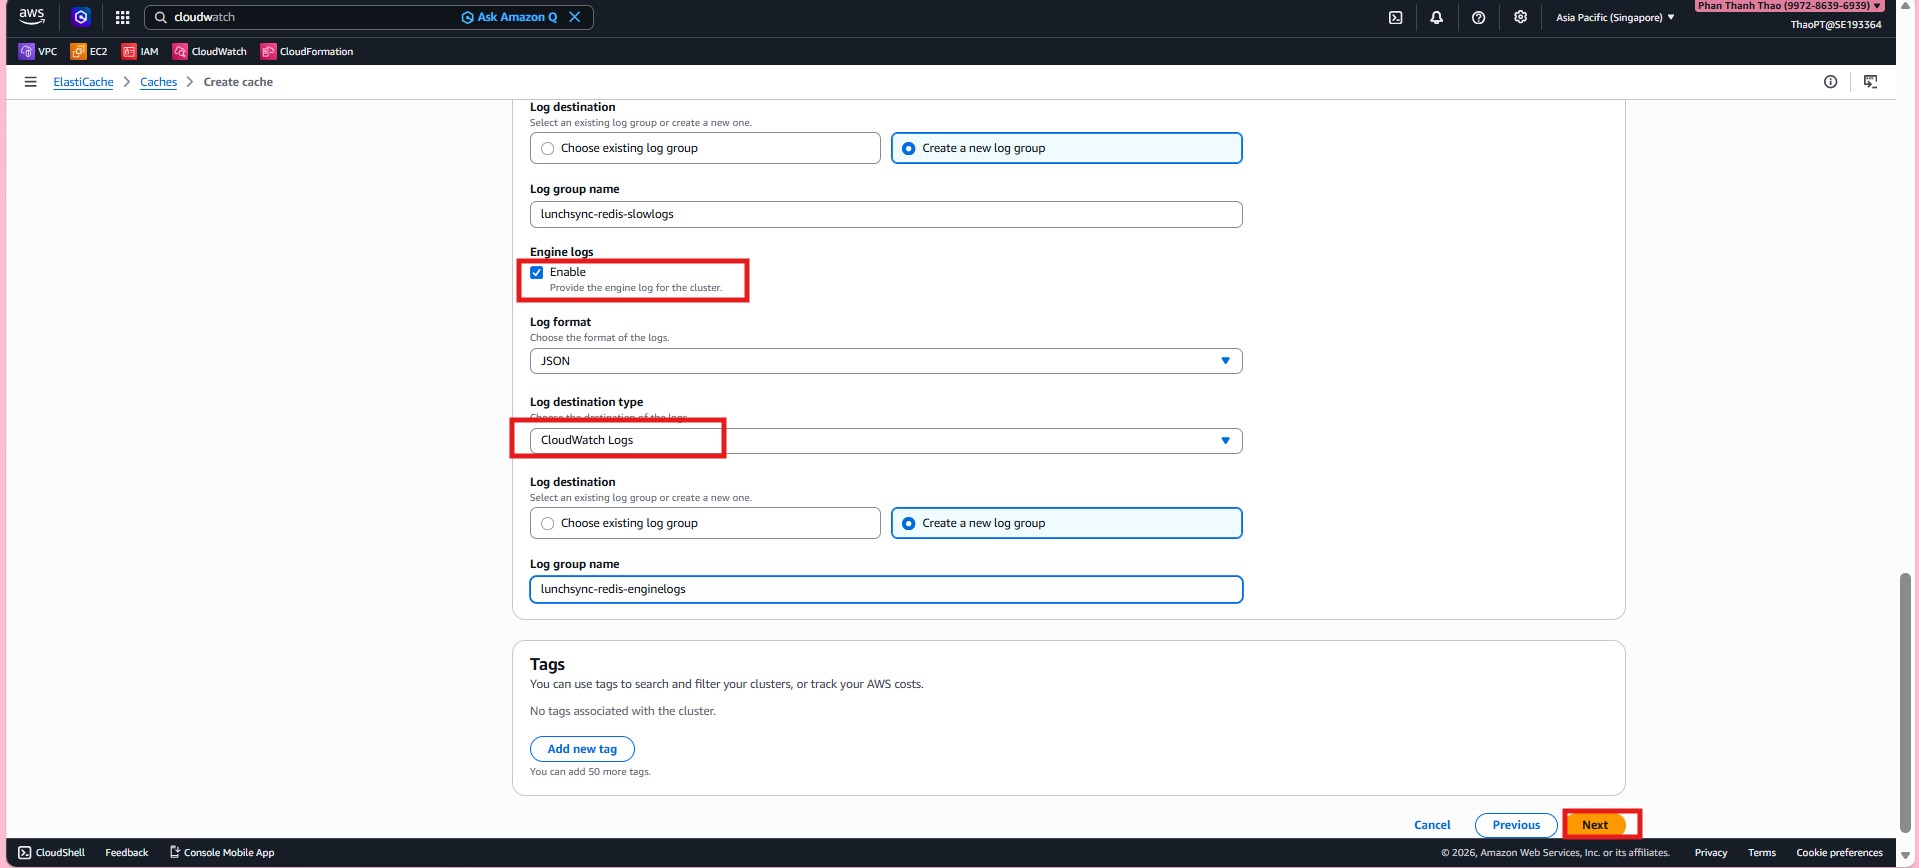1919x868 pixels.
Task: Expand the Asia Pacific (Singapore) region selector
Action: tap(1614, 17)
